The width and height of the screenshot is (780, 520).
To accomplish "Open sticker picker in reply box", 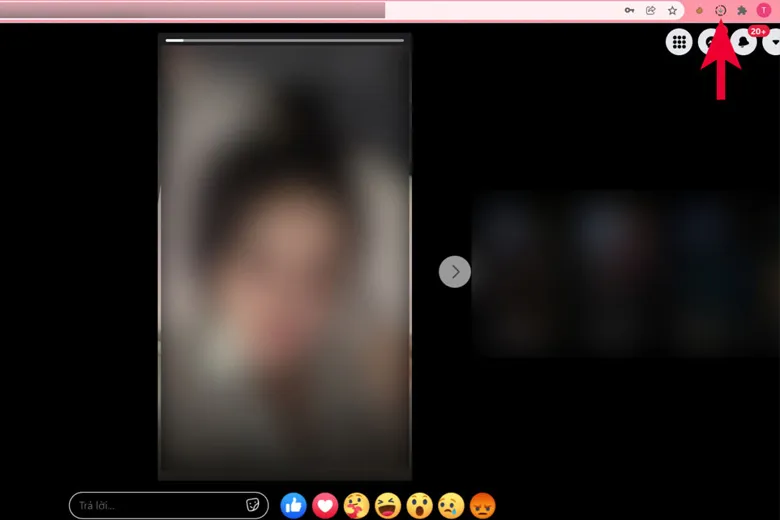I will click(253, 505).
